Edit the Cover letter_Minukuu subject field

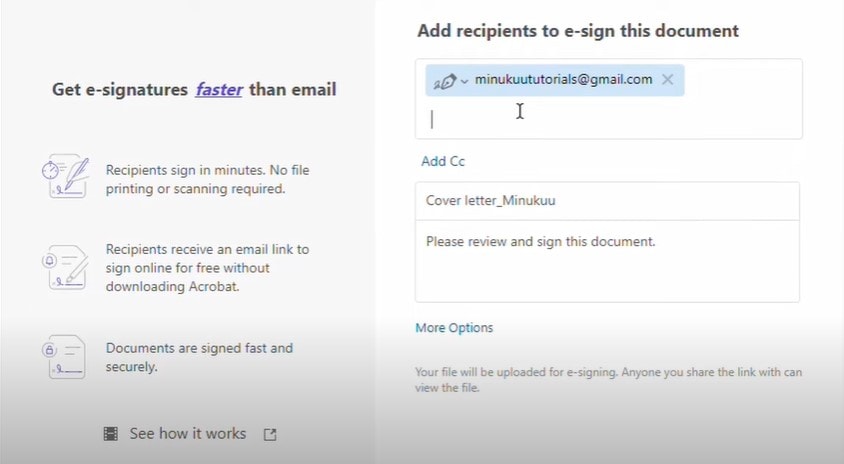(x=607, y=201)
